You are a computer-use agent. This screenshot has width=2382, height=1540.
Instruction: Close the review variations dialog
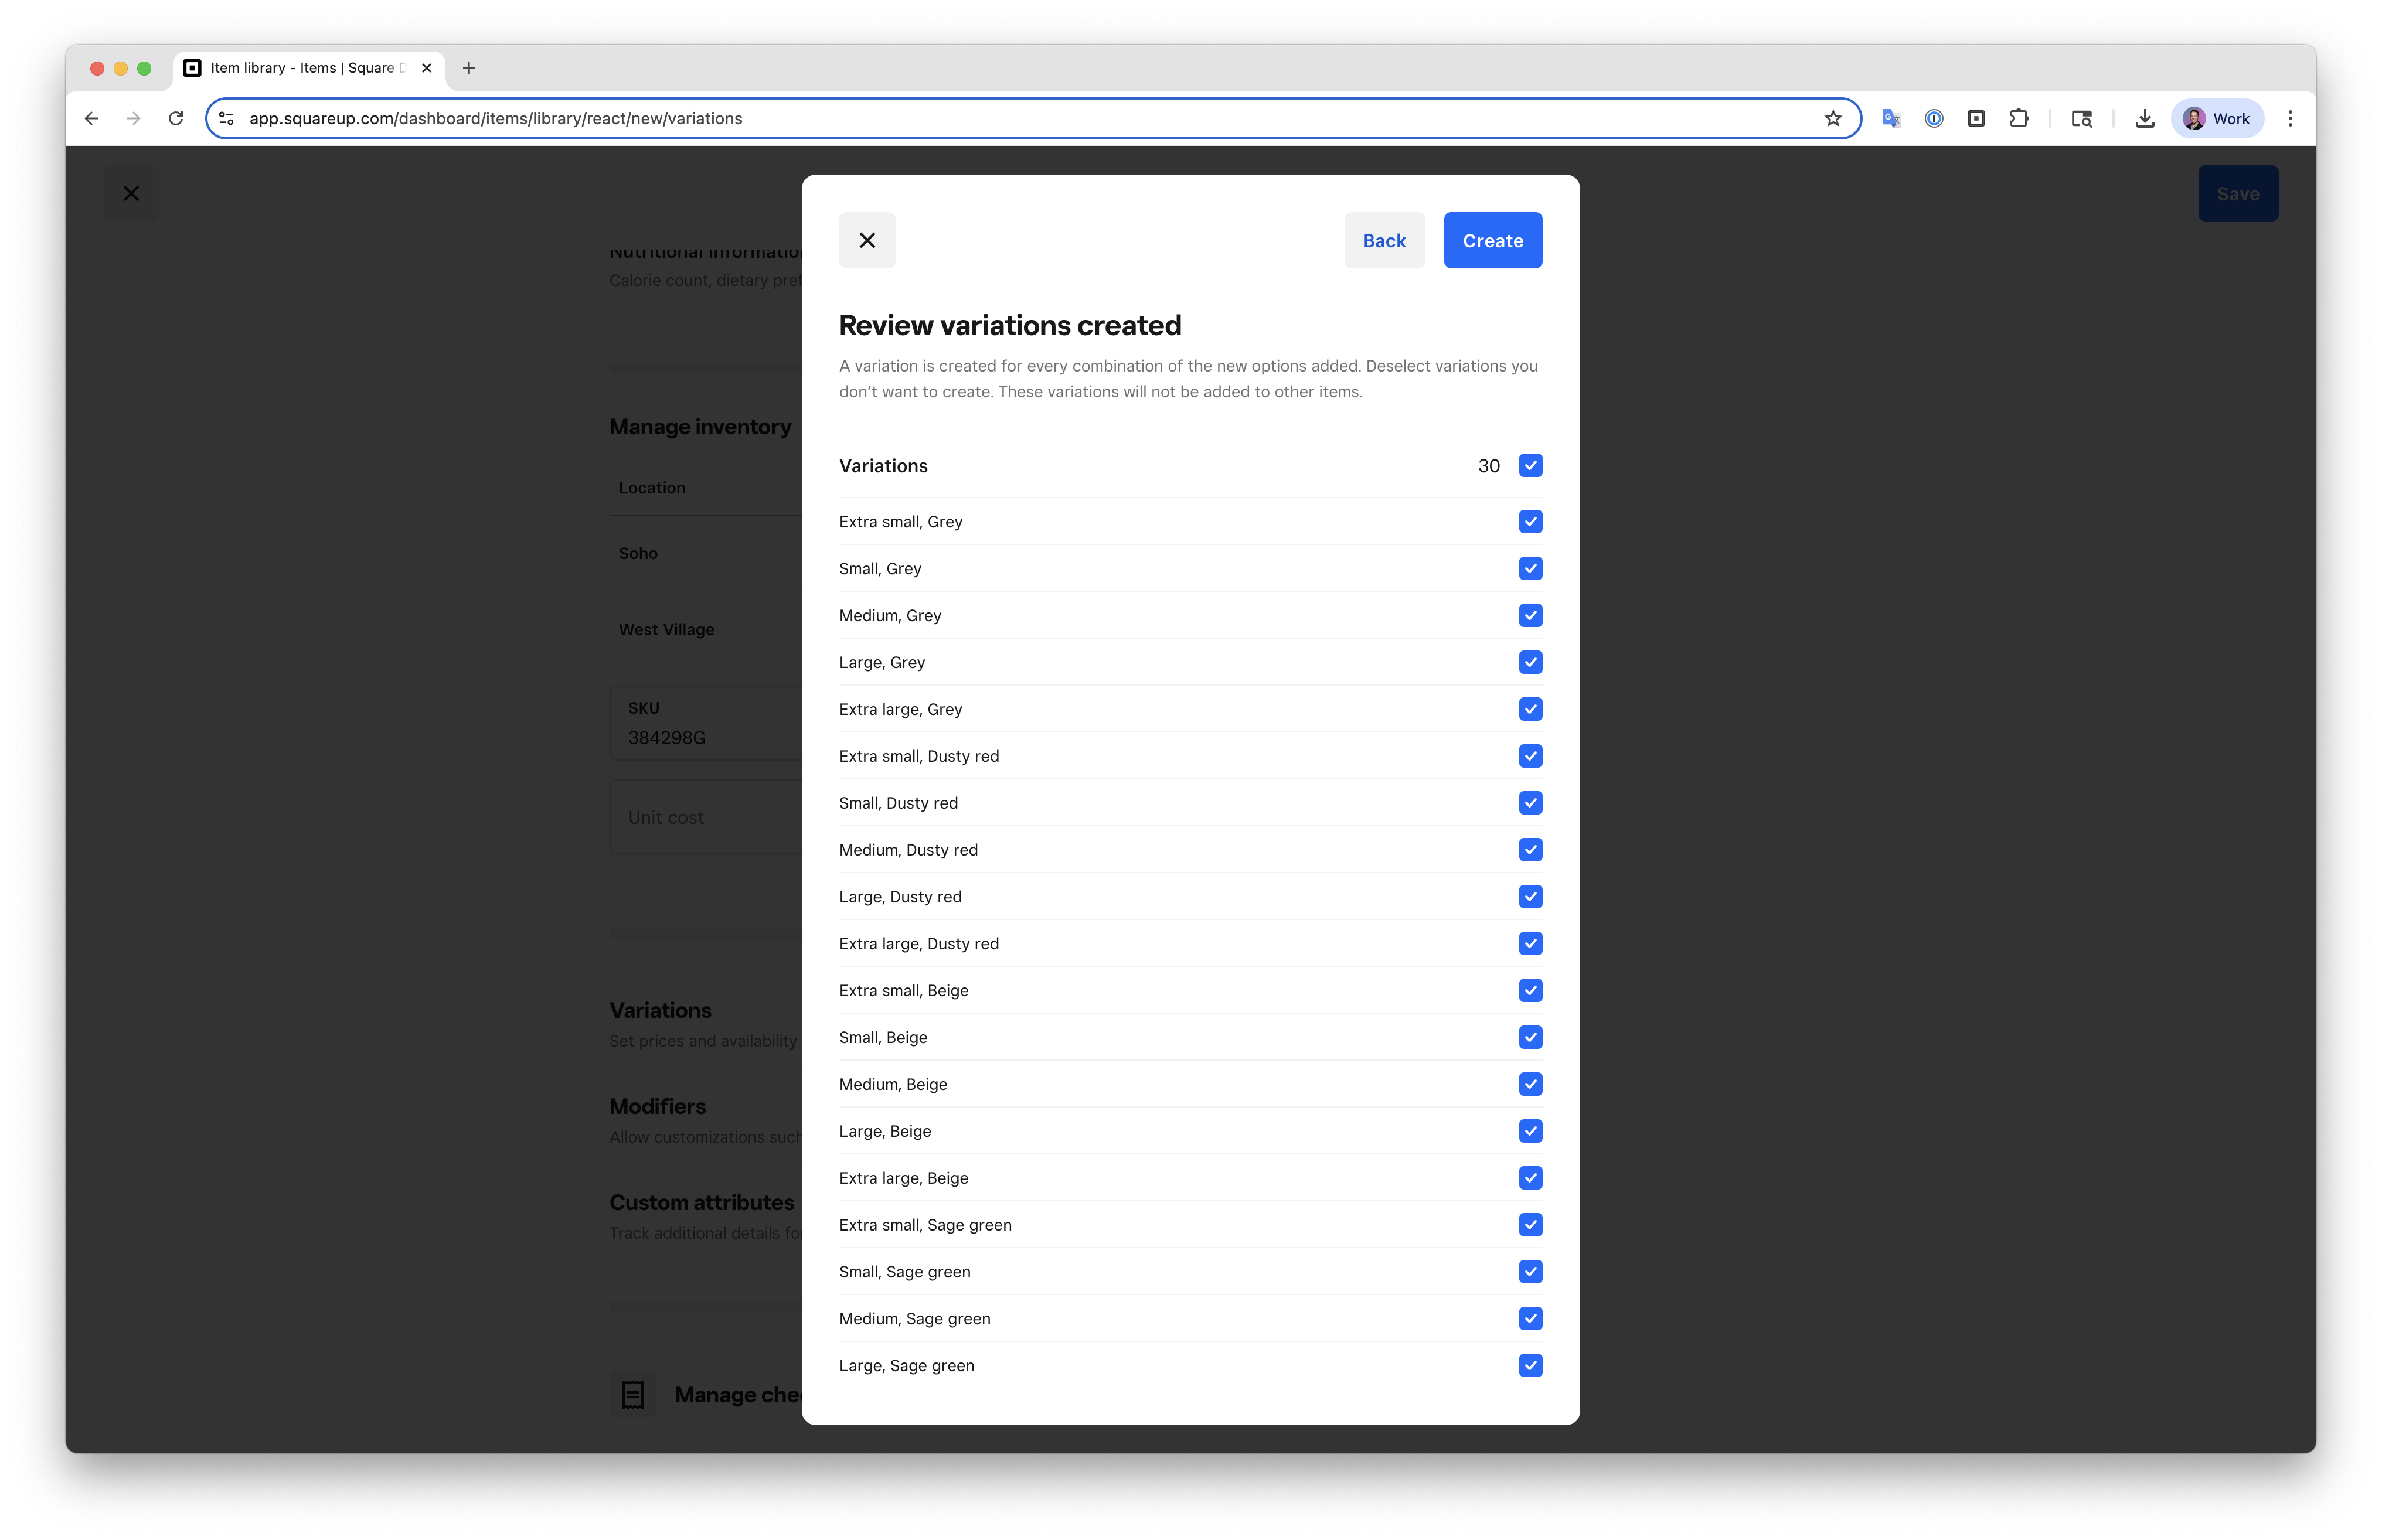tap(867, 240)
